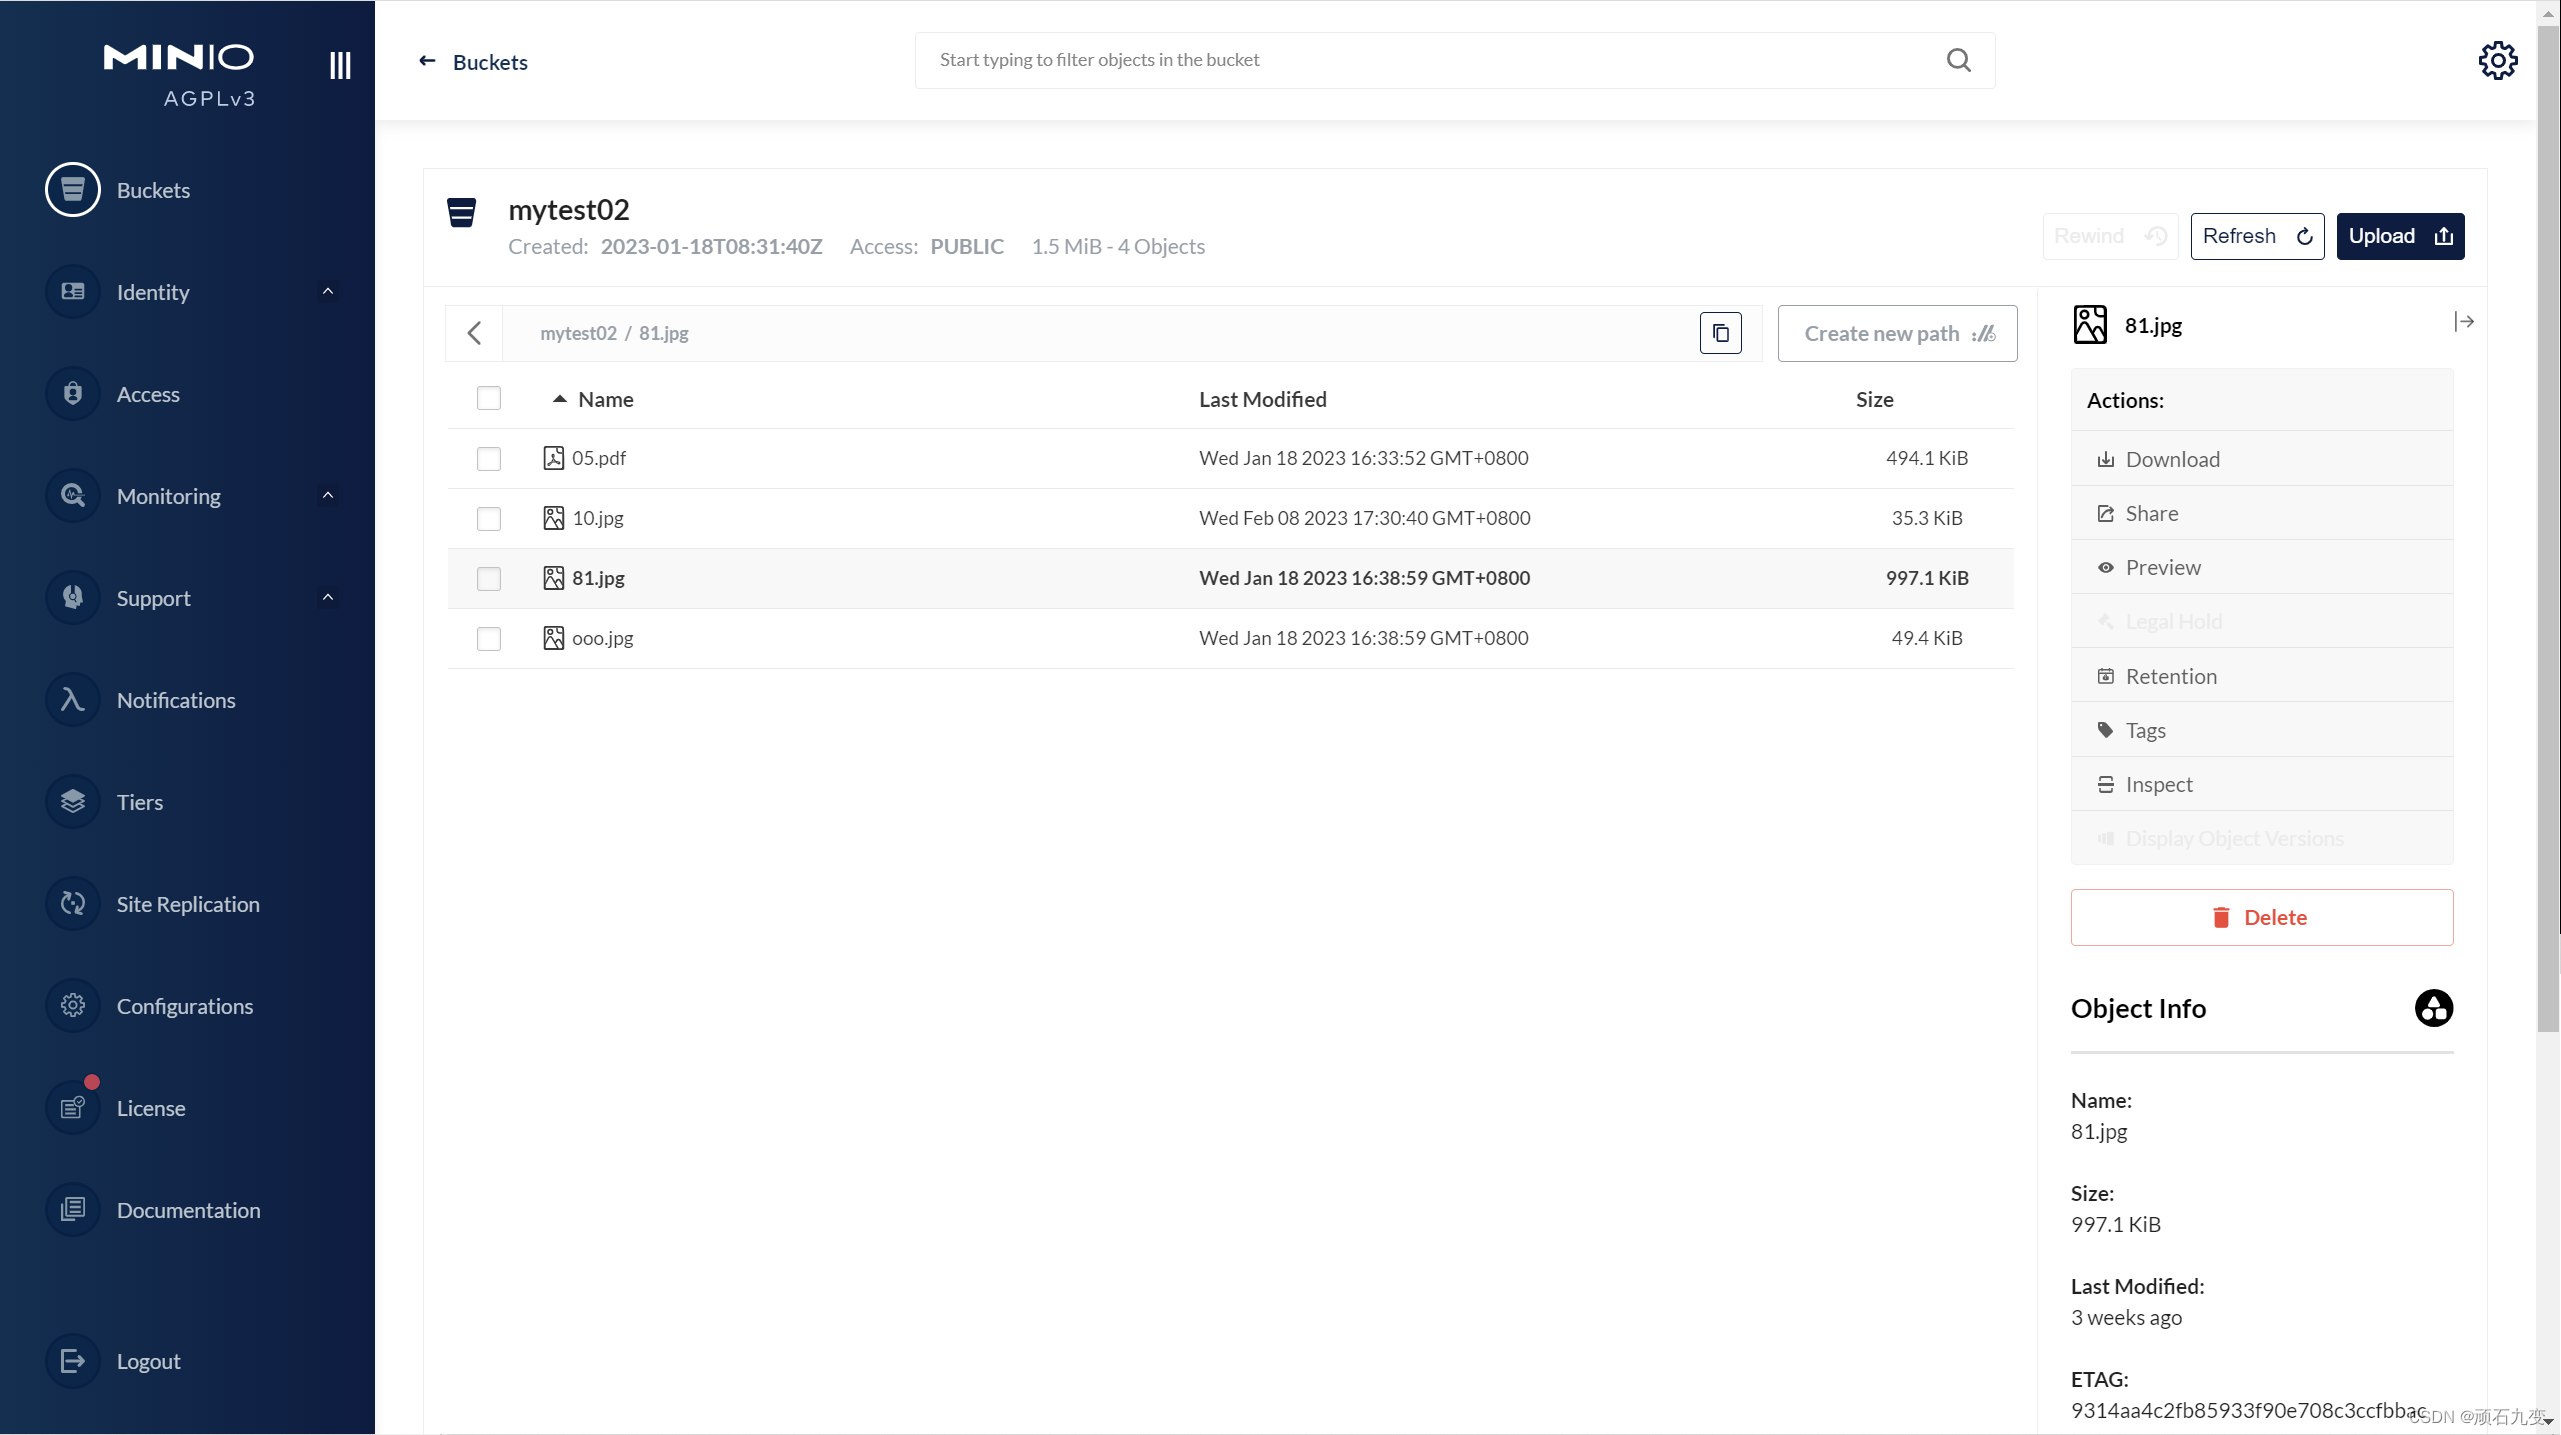
Task: Click the Upload button
Action: pos(2400,236)
